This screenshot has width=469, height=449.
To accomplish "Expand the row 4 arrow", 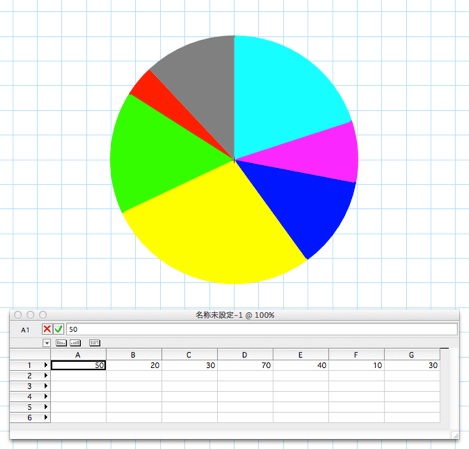I will click(46, 396).
